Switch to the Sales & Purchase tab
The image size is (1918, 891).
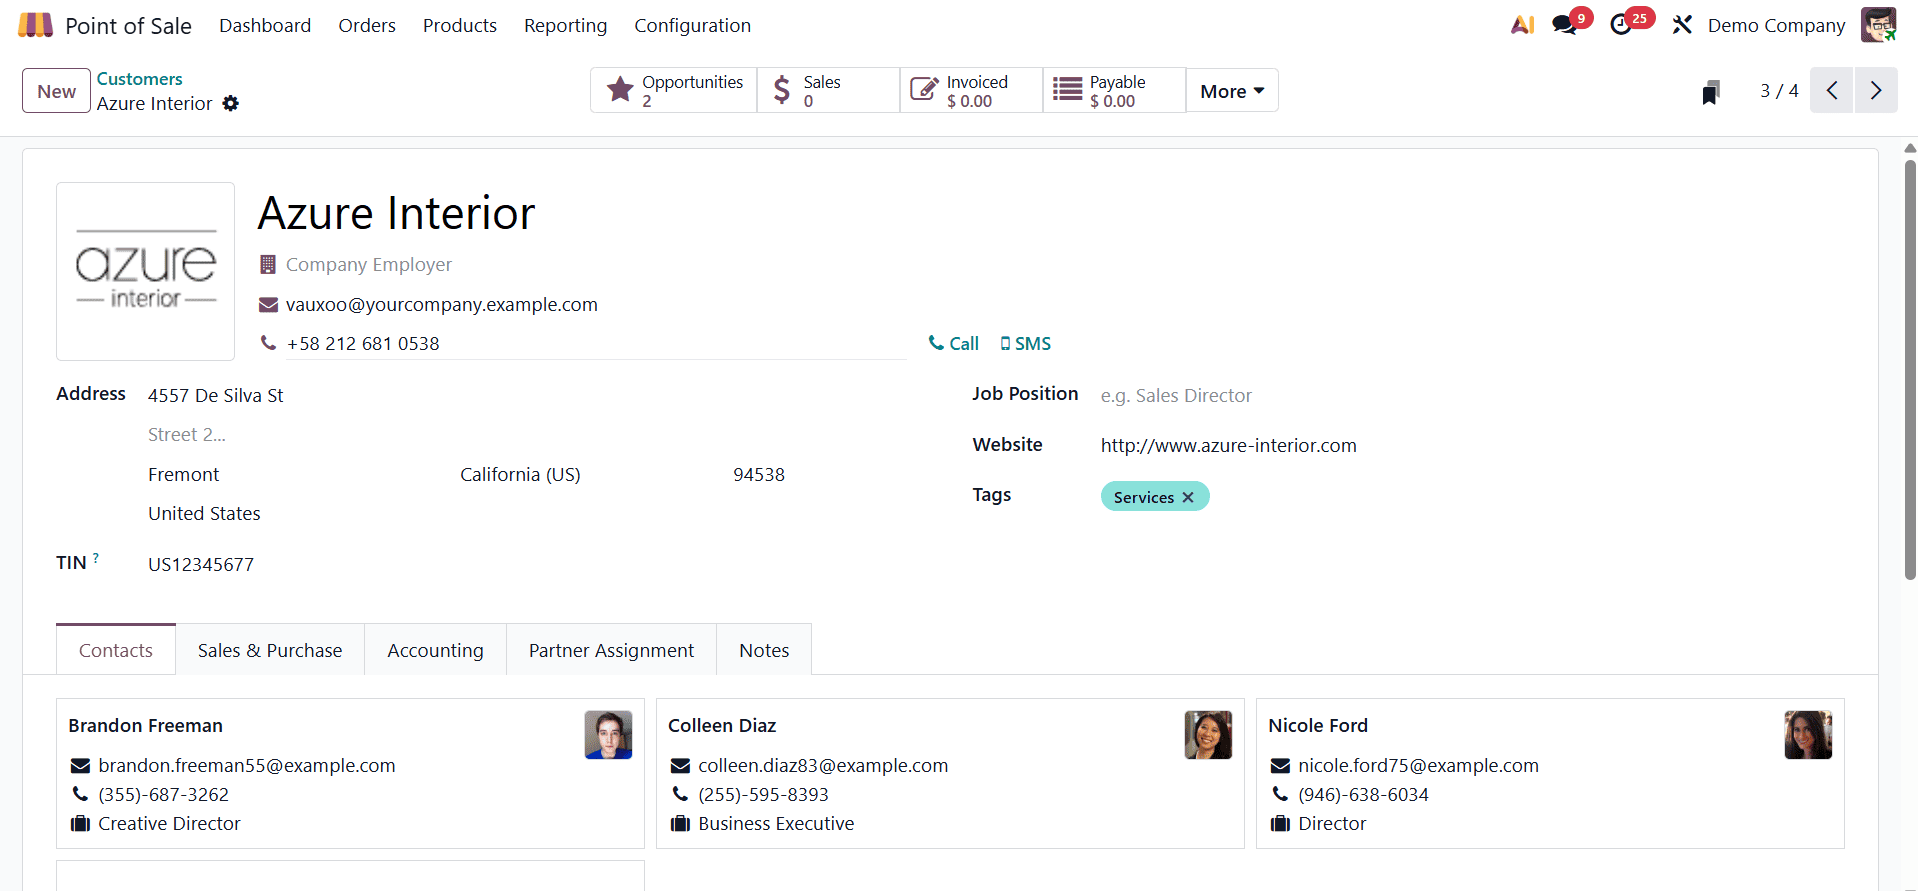click(x=270, y=650)
